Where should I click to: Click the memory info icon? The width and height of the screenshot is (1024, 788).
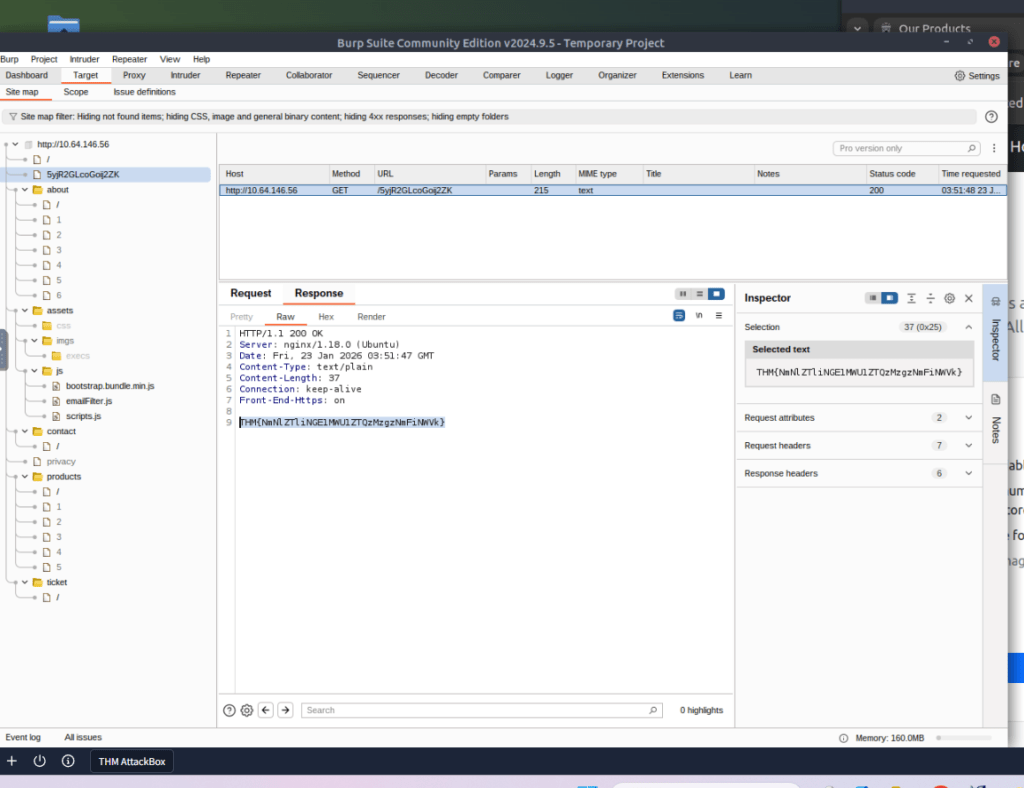pyautogui.click(x=843, y=738)
